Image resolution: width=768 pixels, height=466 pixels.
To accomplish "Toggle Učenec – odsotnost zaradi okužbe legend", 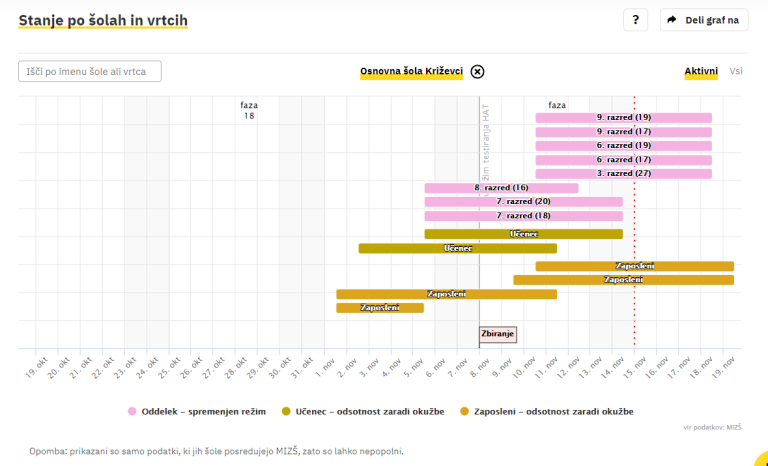I will pyautogui.click(x=370, y=411).
